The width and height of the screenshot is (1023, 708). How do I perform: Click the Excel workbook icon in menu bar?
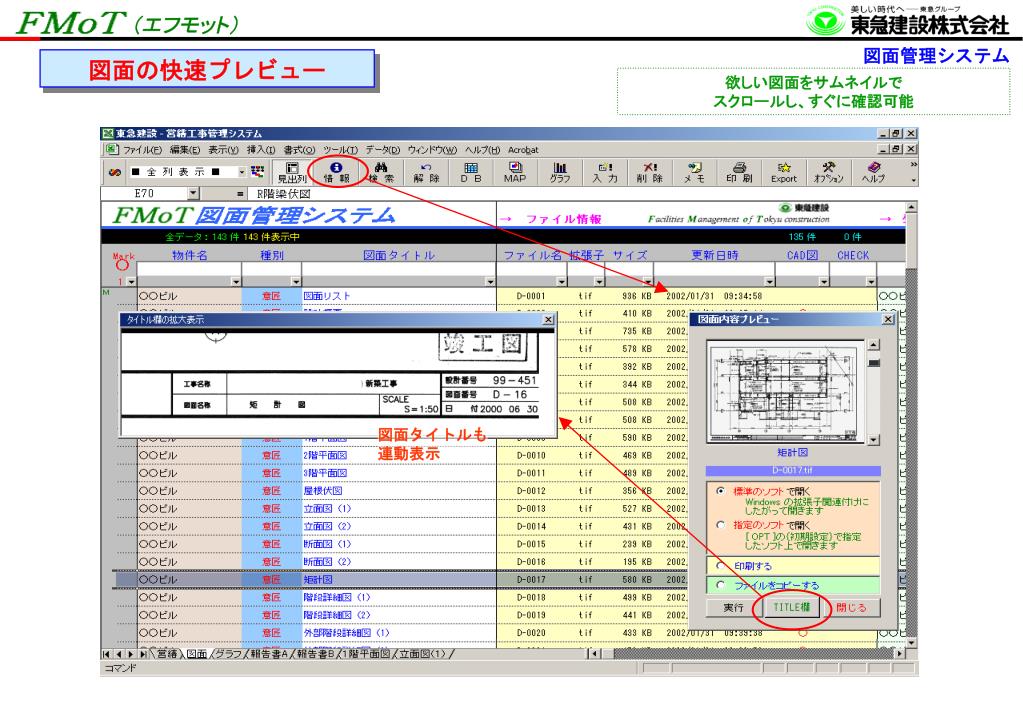(112, 149)
